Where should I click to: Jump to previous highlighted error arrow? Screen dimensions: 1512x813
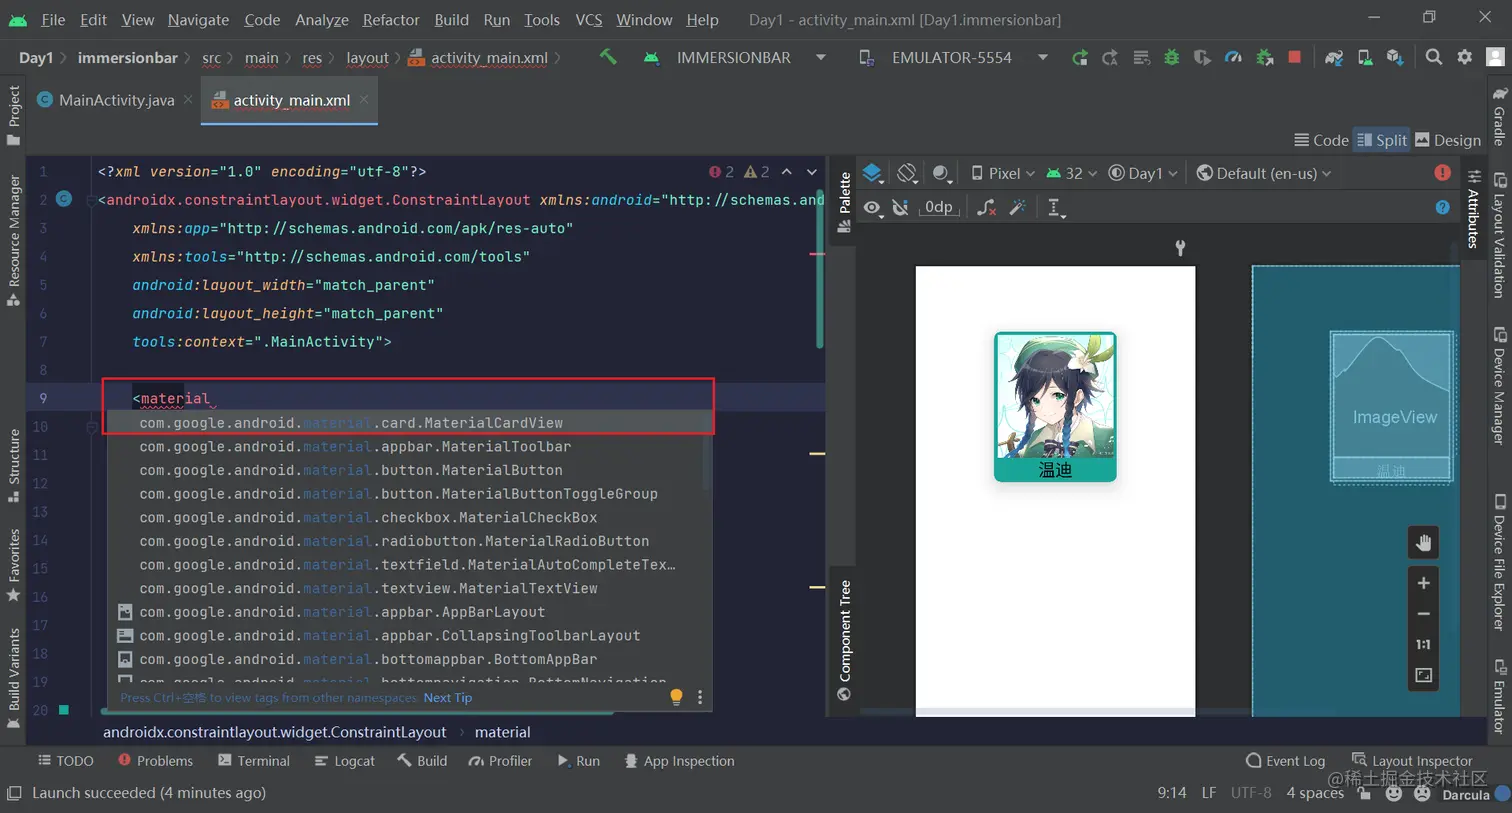coord(787,172)
